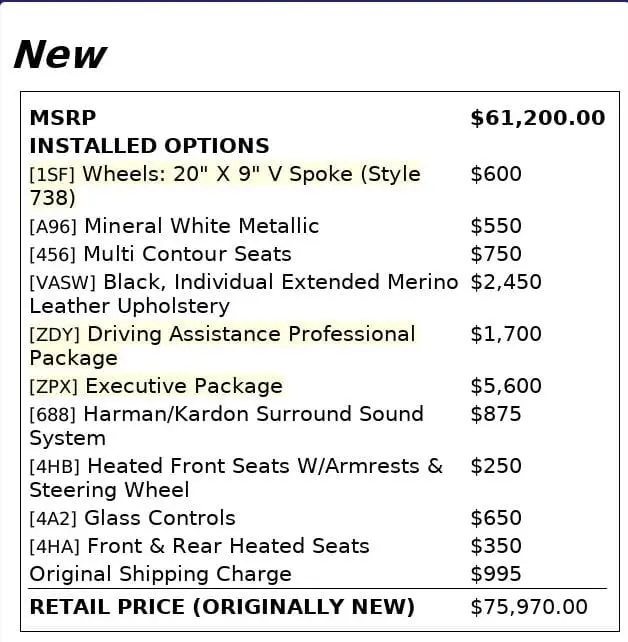The image size is (628, 642).
Task: Select Black Individual Extended Merino Leather entry
Action: [244, 294]
